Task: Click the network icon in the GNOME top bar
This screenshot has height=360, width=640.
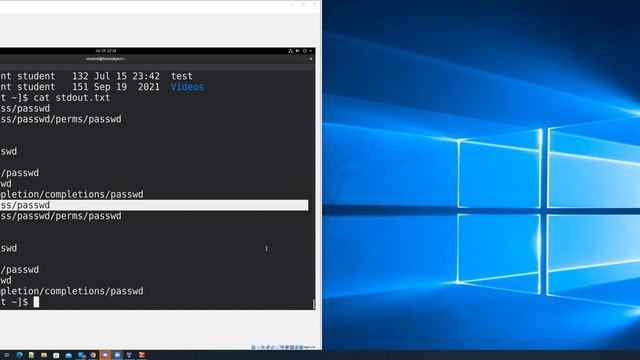Action: pyautogui.click(x=291, y=51)
